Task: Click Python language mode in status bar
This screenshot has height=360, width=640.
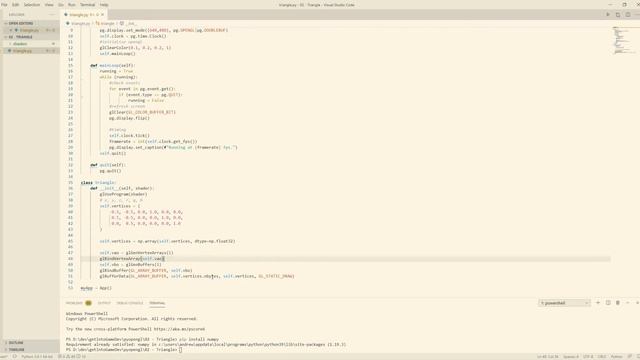Action: [x=616, y=357]
